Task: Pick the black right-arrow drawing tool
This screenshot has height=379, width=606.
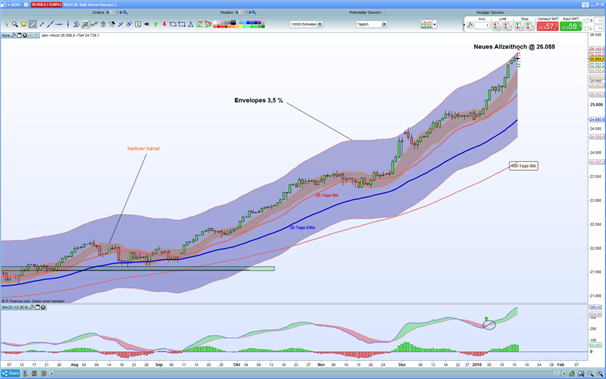Action: pyautogui.click(x=147, y=24)
